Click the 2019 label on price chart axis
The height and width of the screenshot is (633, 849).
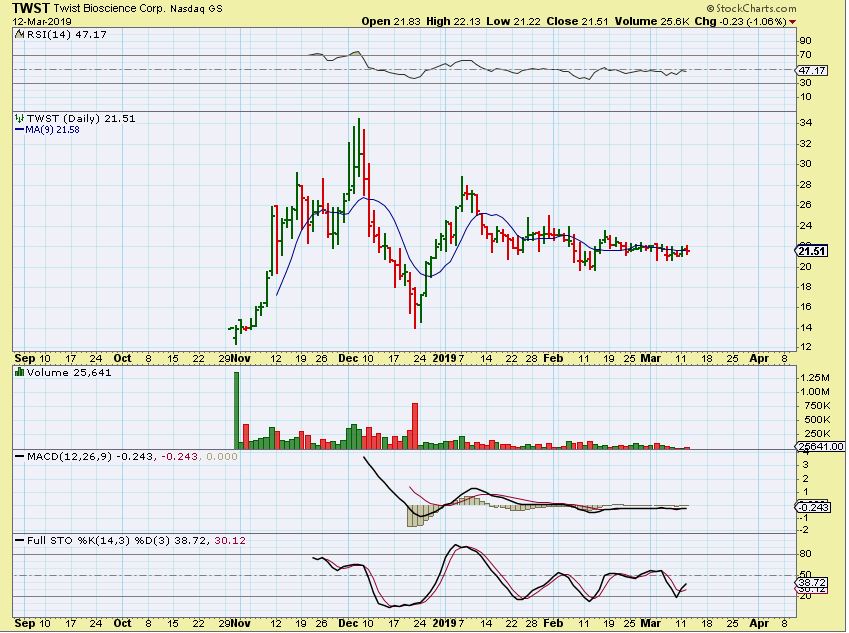point(443,356)
